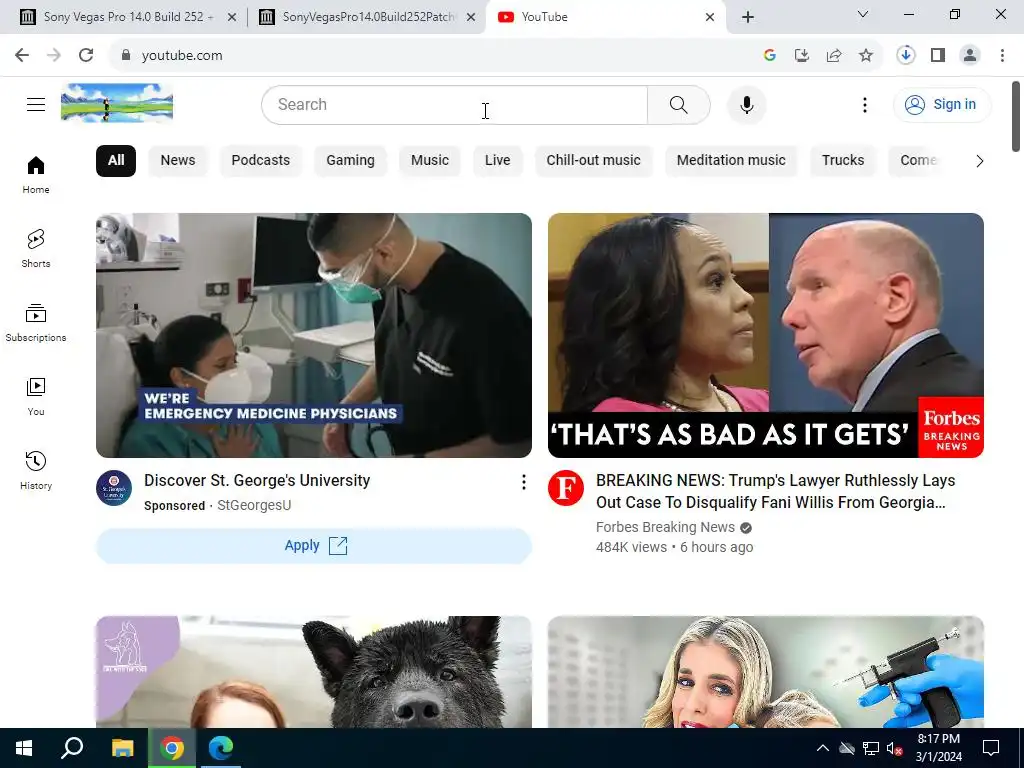Open the muted volume tray icon
This screenshot has height=768, width=1024.
(895, 748)
